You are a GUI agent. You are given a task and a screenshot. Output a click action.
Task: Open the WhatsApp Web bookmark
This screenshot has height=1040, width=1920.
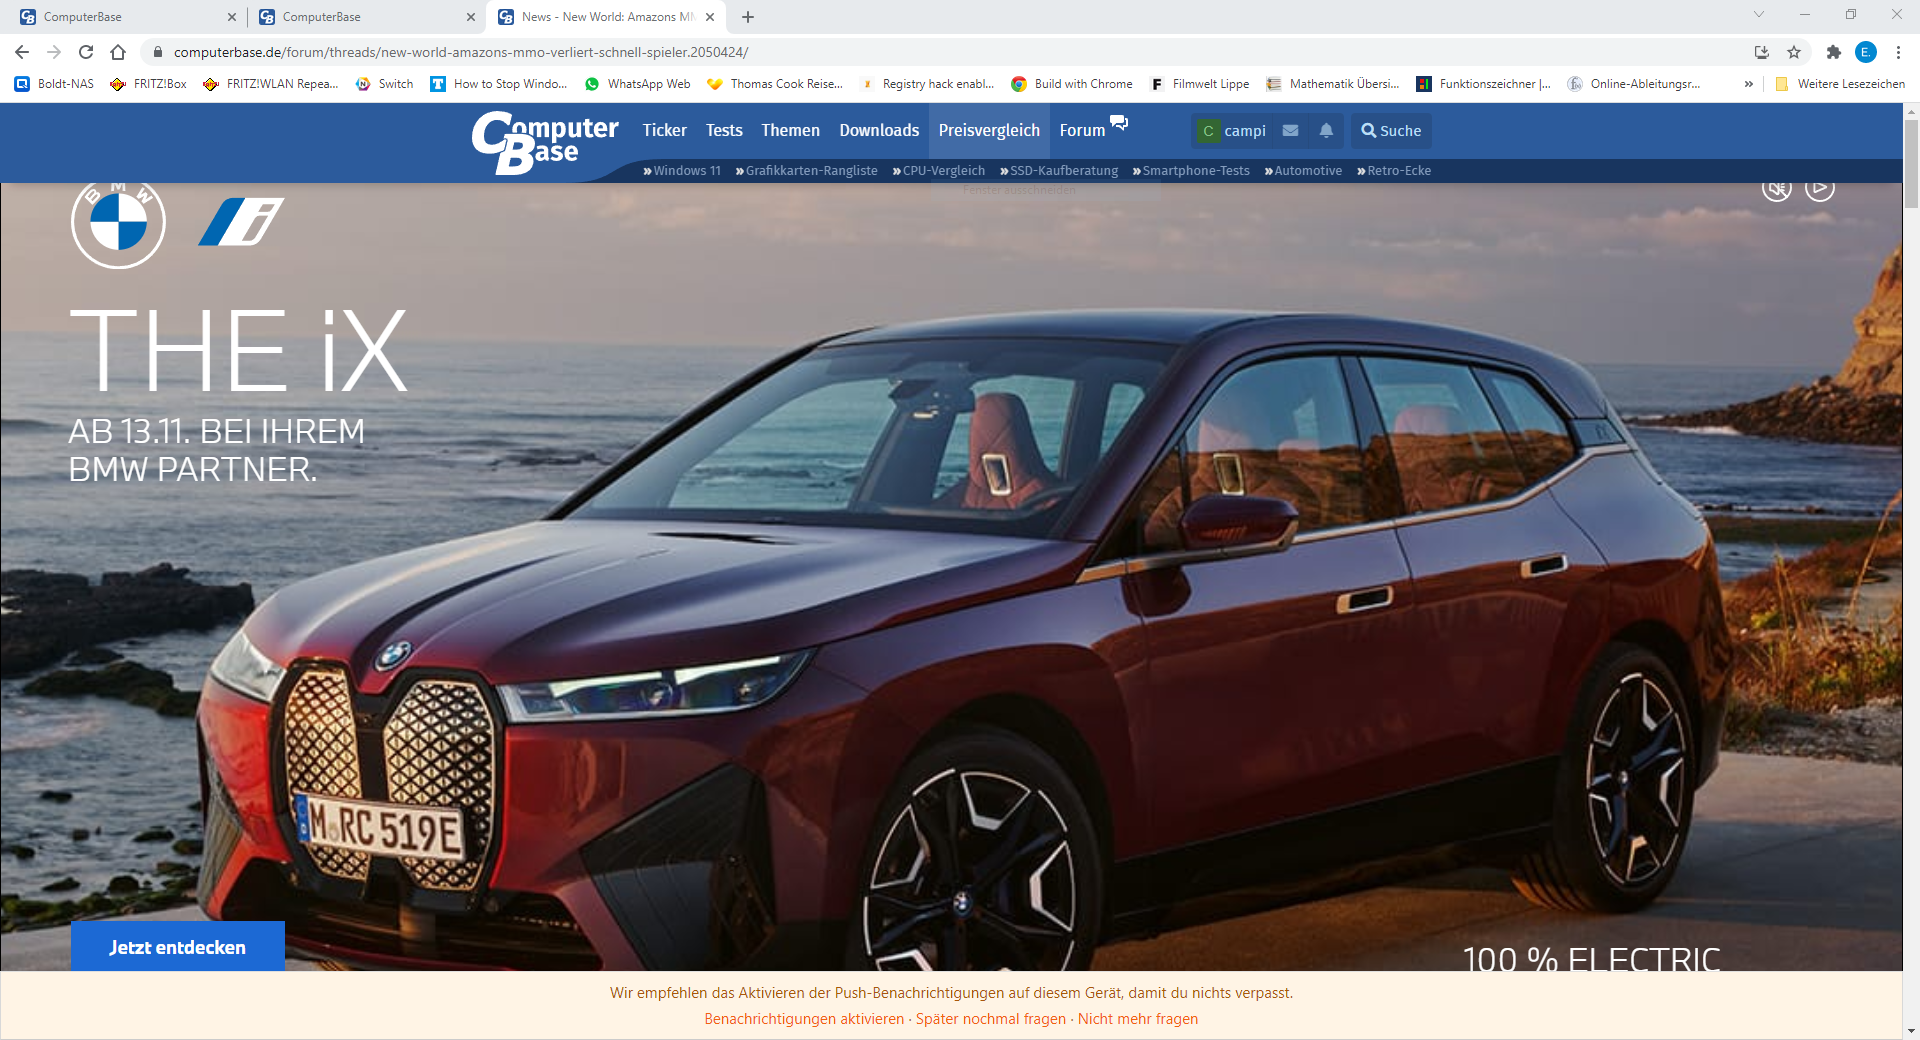click(637, 84)
